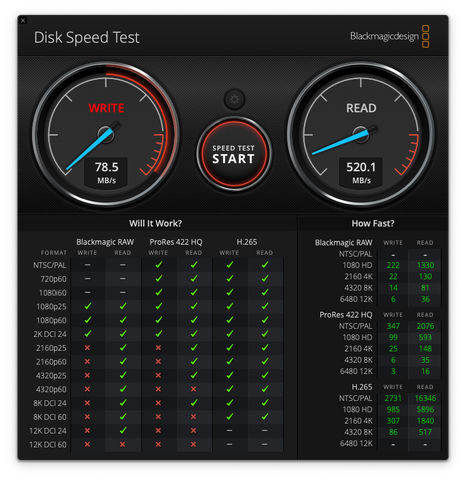Click the ProRes 422 HQ heading in How Fast
This screenshot has height=480, width=466.
[x=346, y=315]
